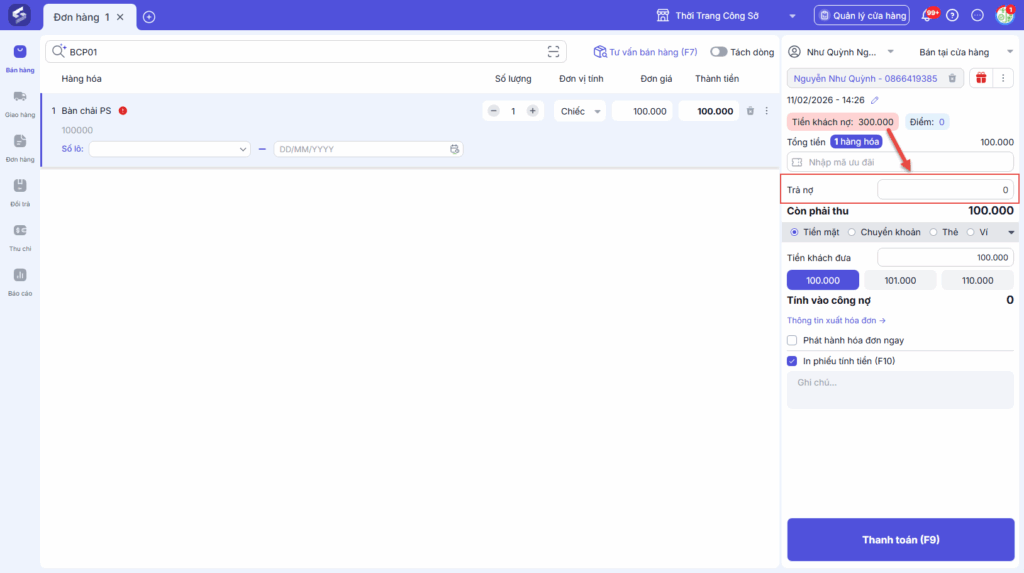
Task: Choose the 100.000 quick amount button
Action: [822, 280]
